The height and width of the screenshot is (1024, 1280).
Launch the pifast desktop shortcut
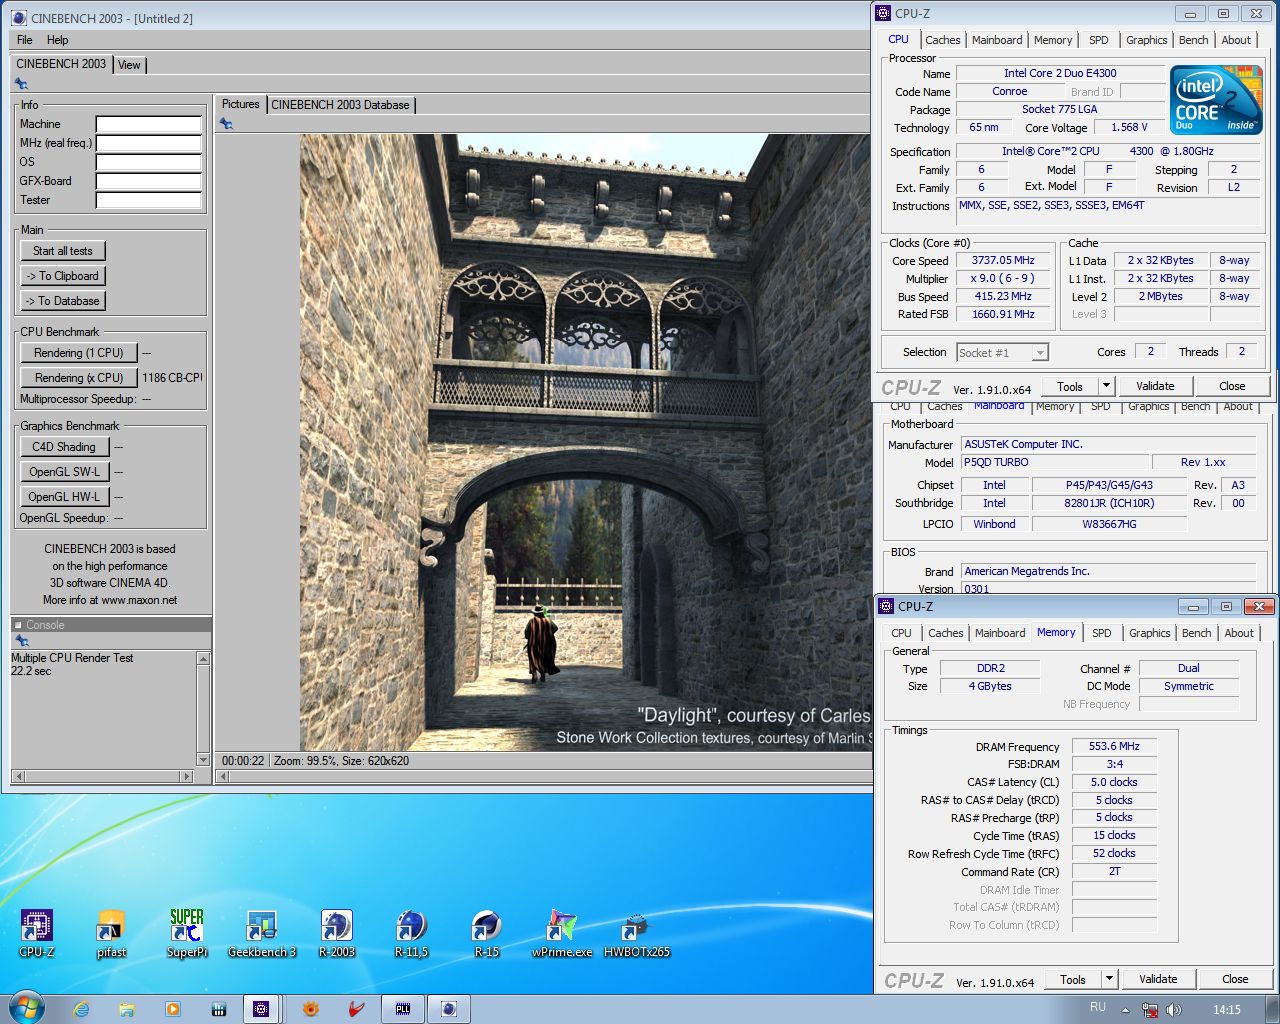111,933
